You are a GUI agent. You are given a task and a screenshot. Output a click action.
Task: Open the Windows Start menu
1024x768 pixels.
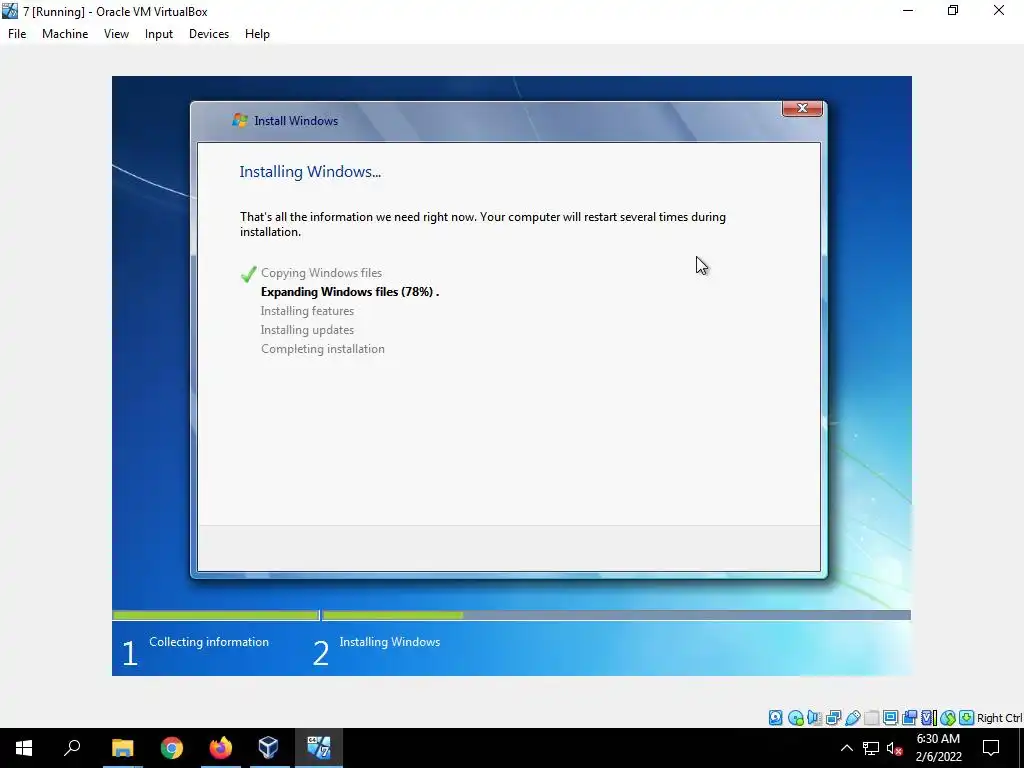click(x=24, y=748)
